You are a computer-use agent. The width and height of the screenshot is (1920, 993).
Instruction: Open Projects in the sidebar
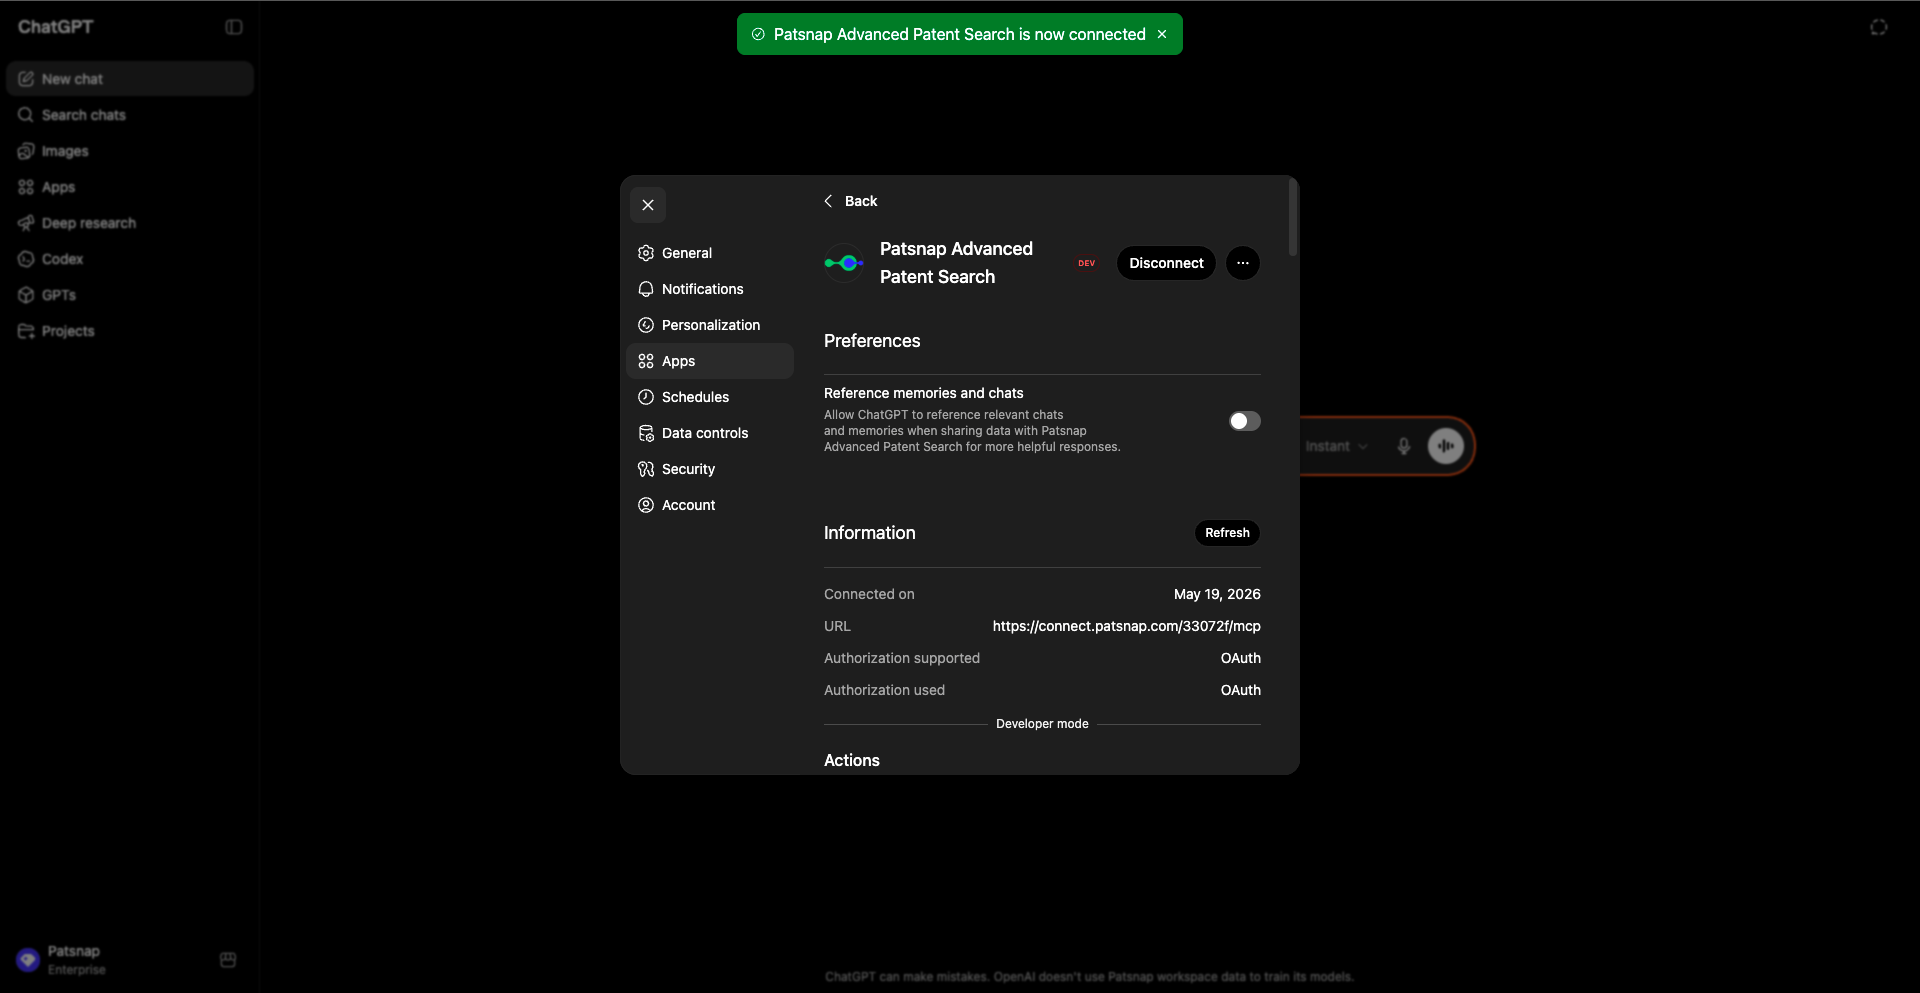[x=130, y=331]
